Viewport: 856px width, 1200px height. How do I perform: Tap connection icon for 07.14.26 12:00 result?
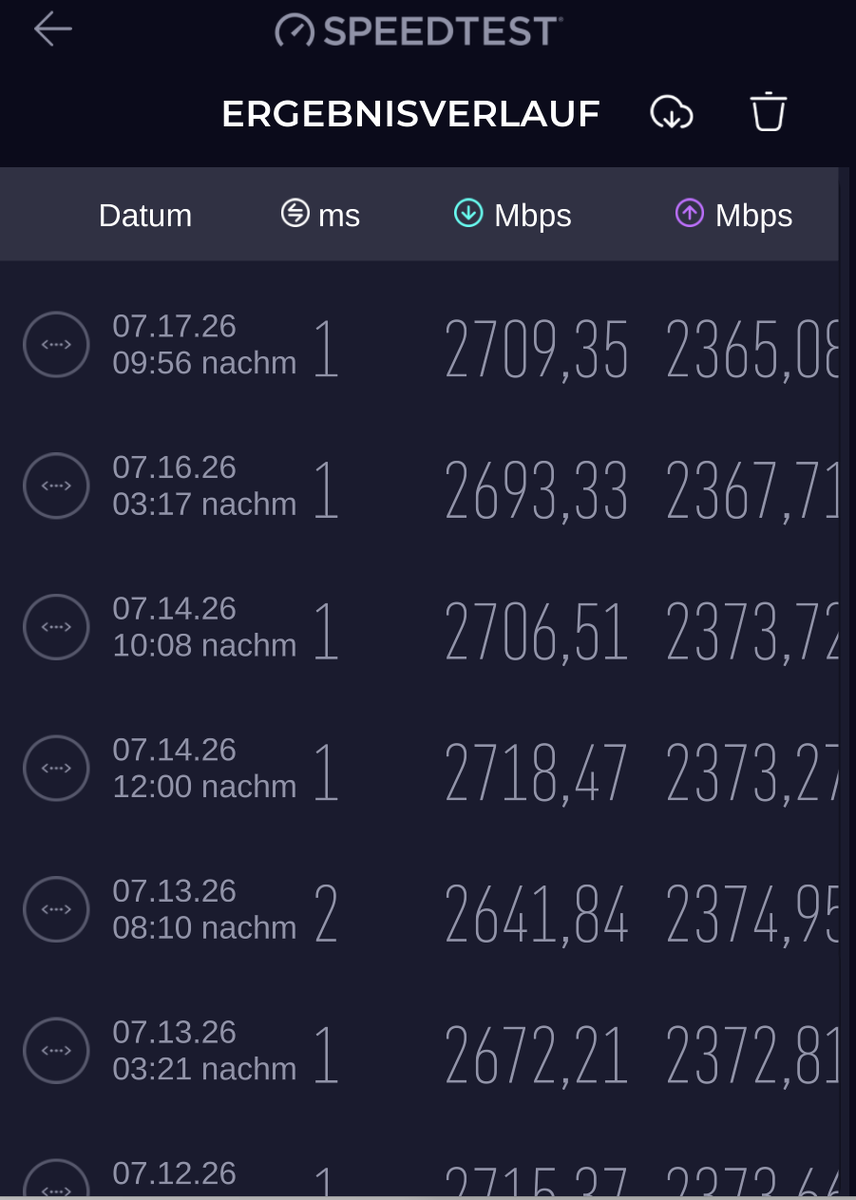click(56, 768)
